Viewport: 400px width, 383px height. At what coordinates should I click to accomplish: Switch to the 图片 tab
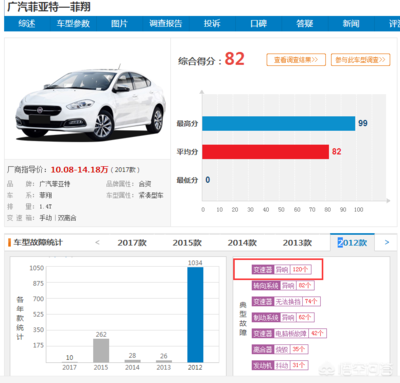click(119, 23)
